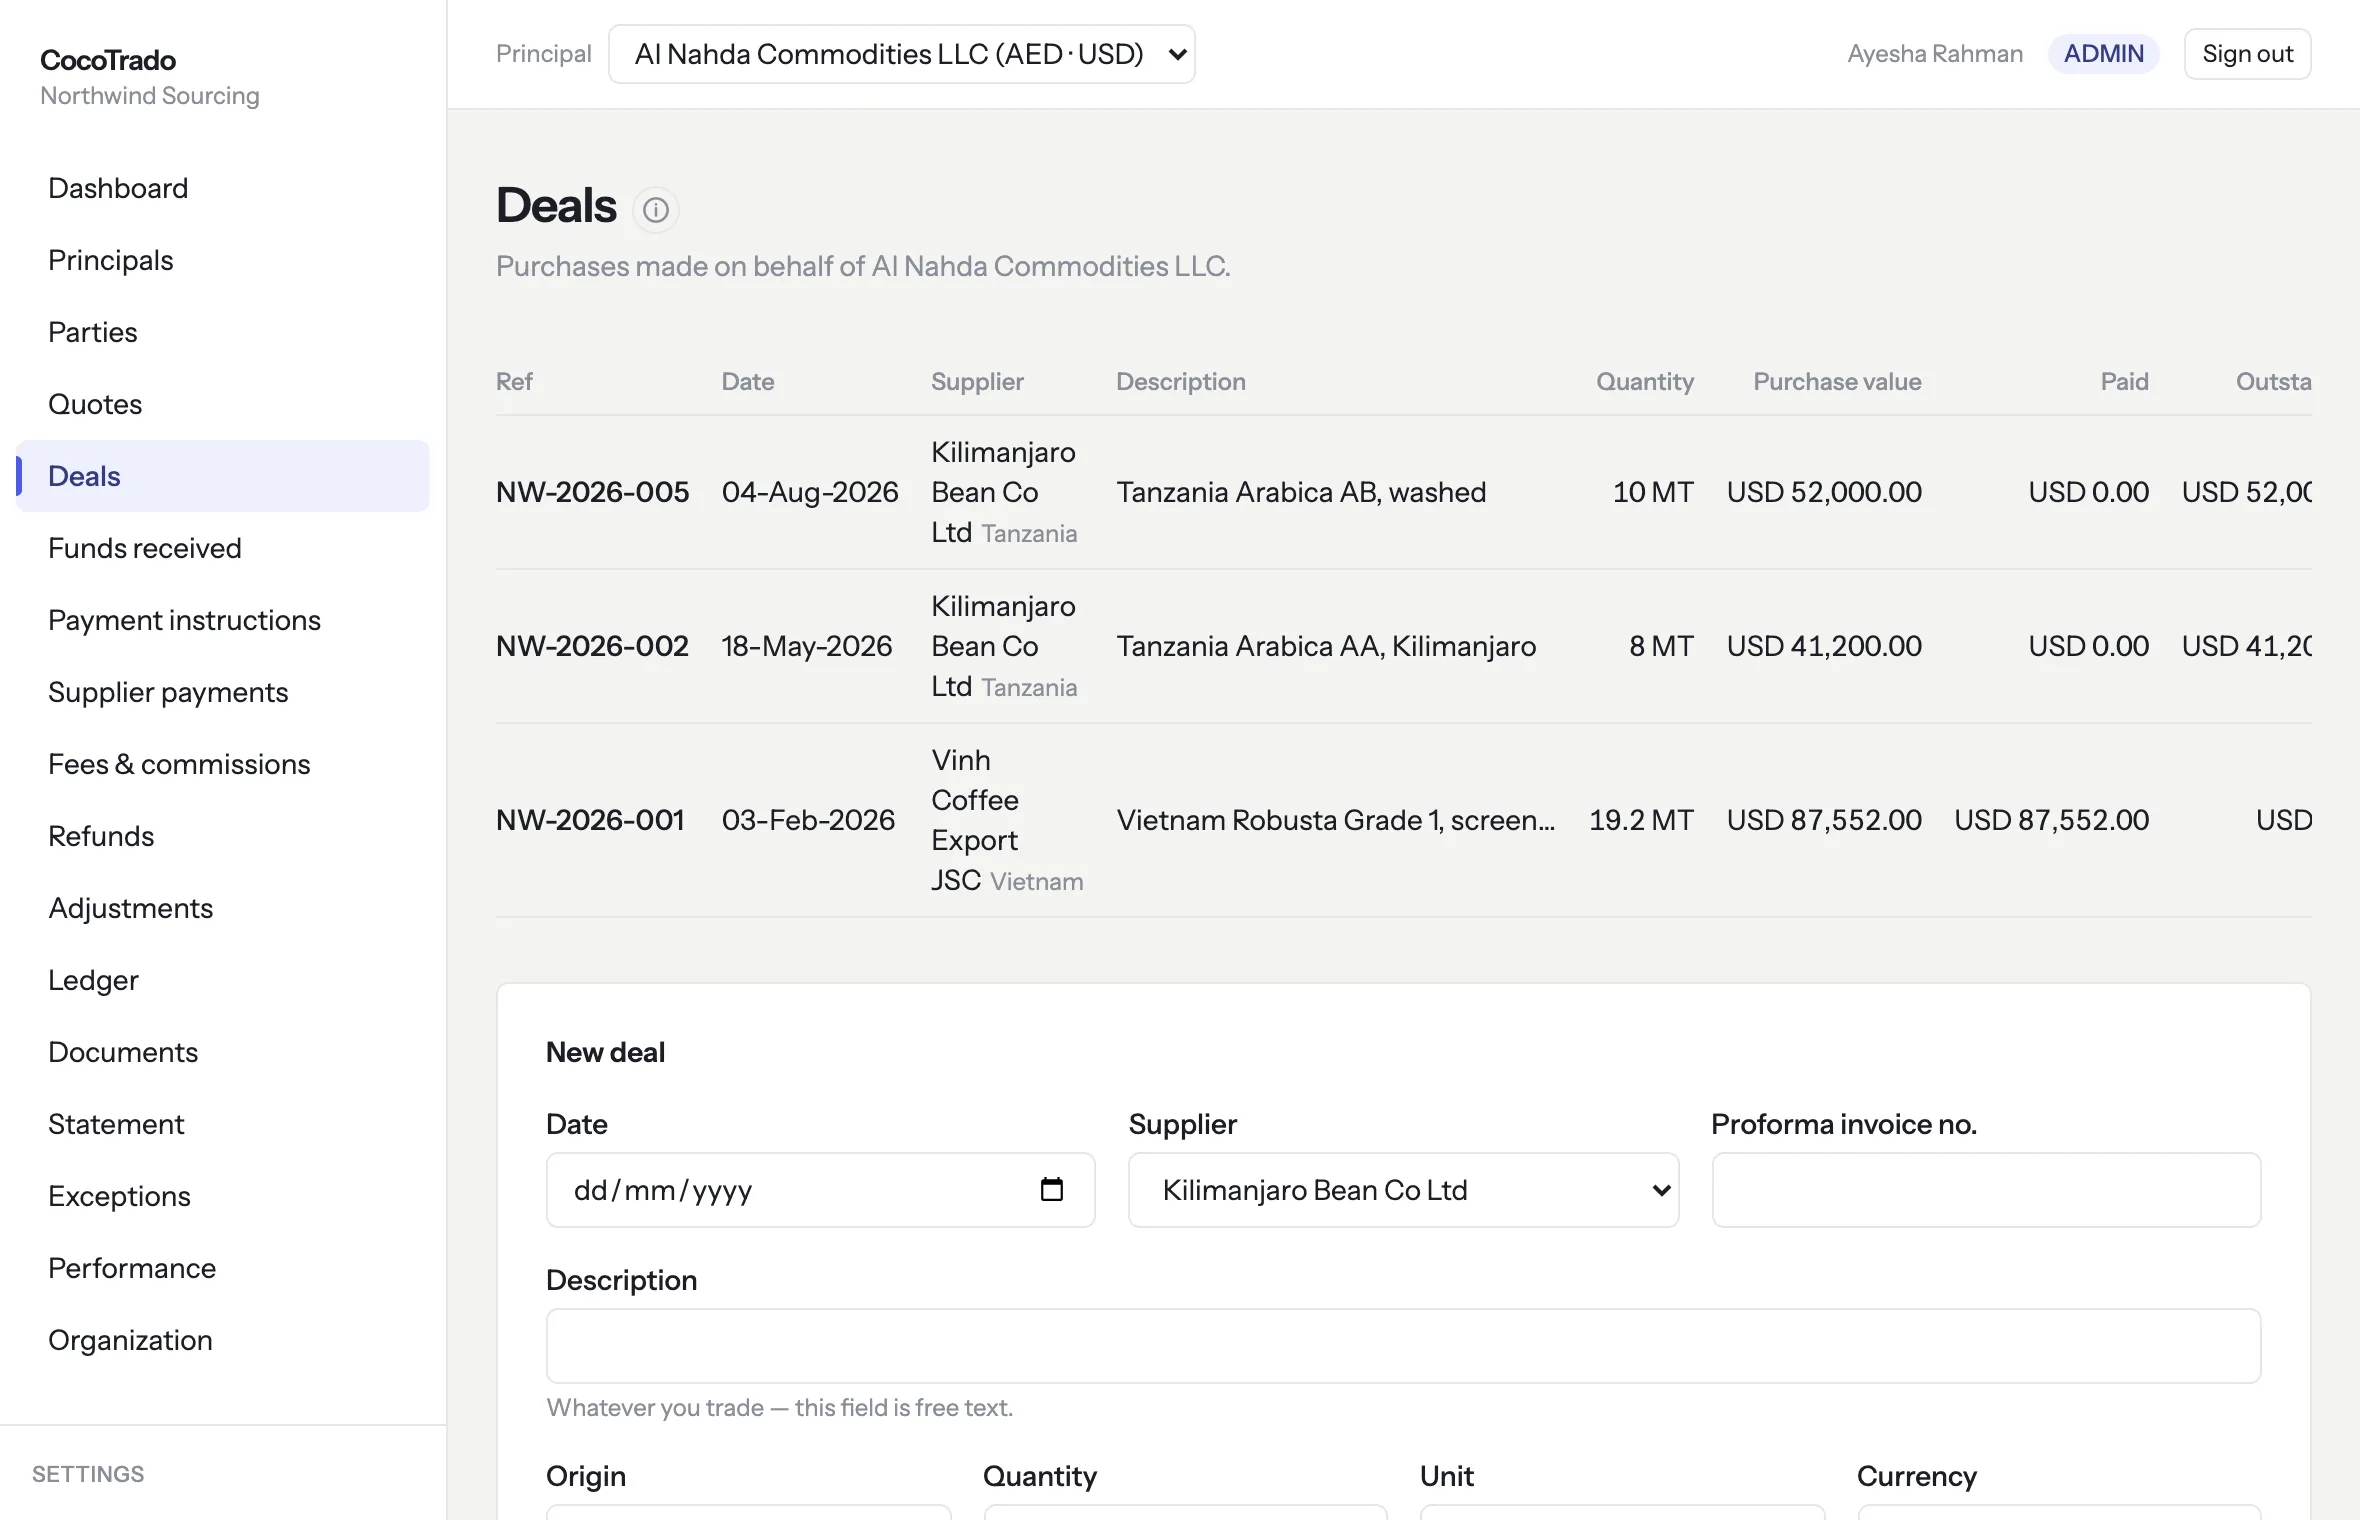2360x1520 pixels.
Task: Click the Ref column header
Action: 514,382
